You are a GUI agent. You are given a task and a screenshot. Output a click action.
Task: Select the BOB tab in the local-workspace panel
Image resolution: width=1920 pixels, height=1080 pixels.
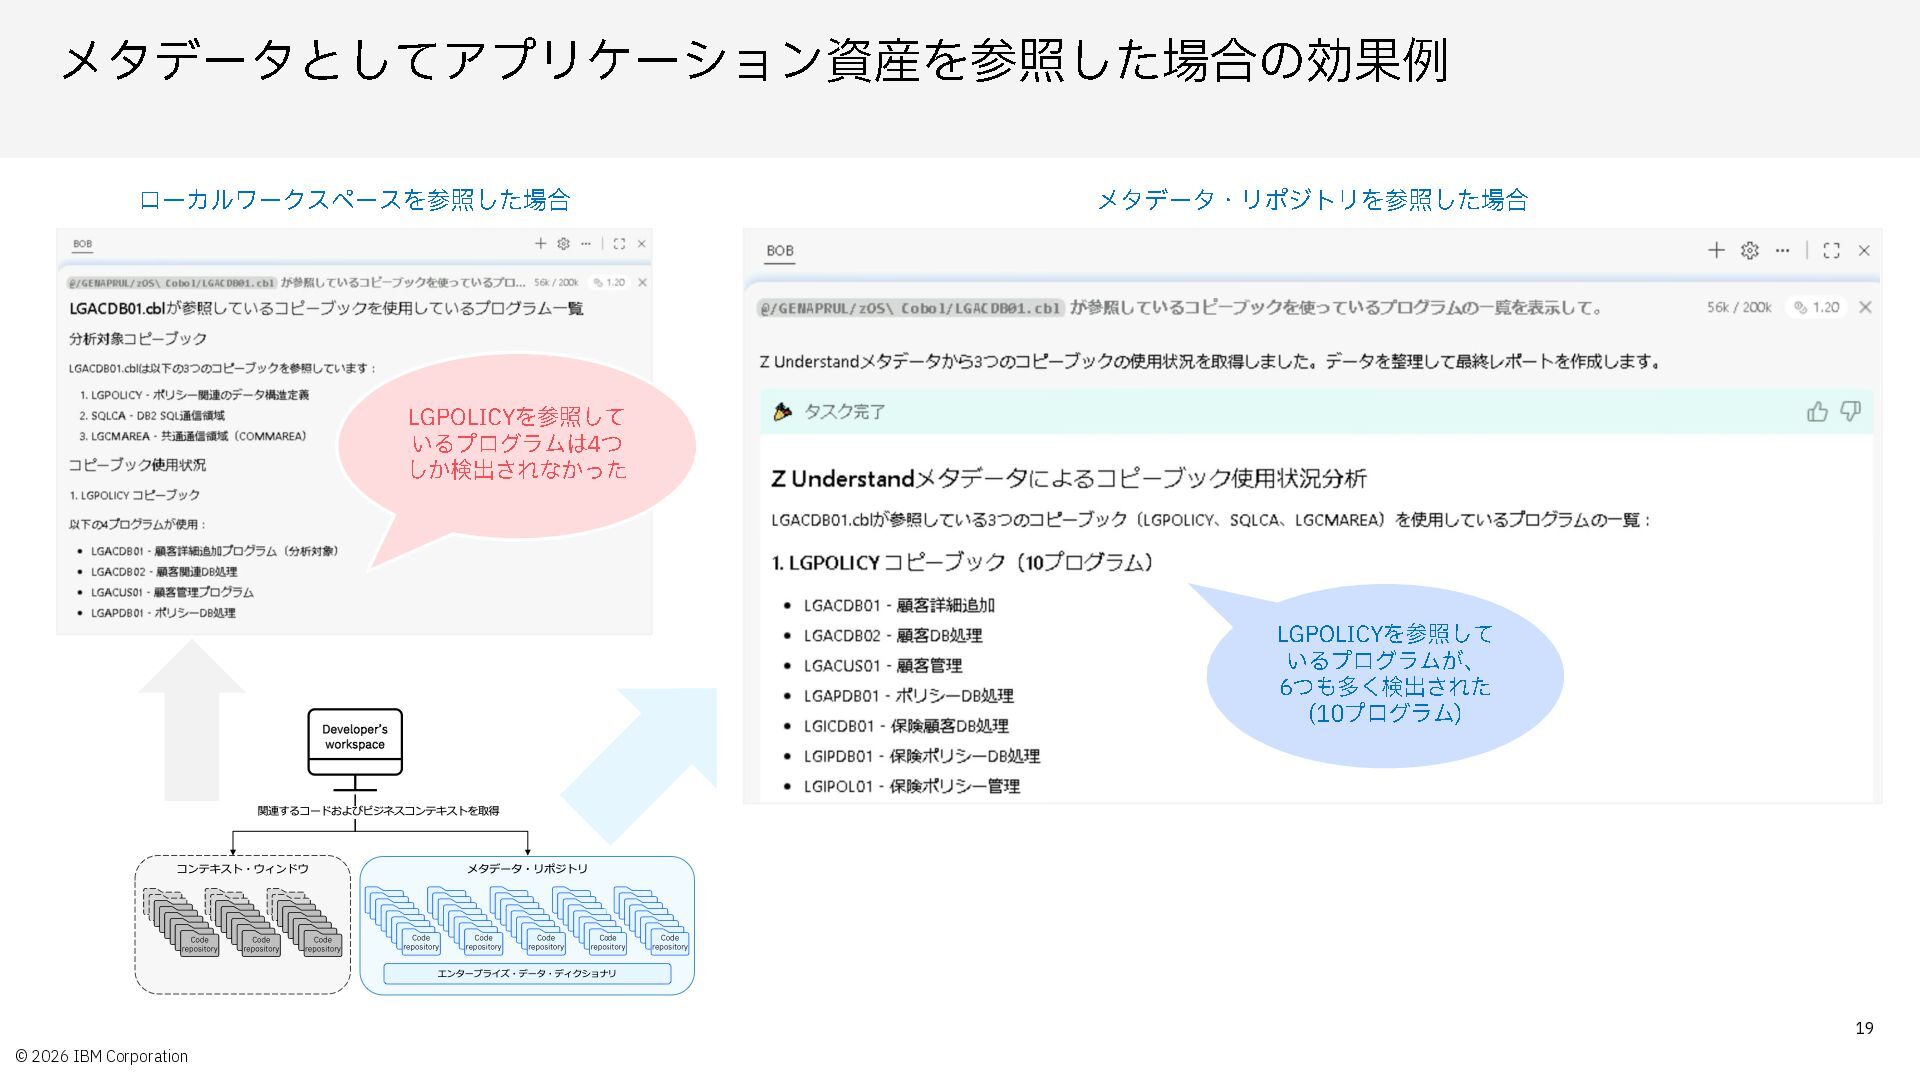click(x=82, y=244)
